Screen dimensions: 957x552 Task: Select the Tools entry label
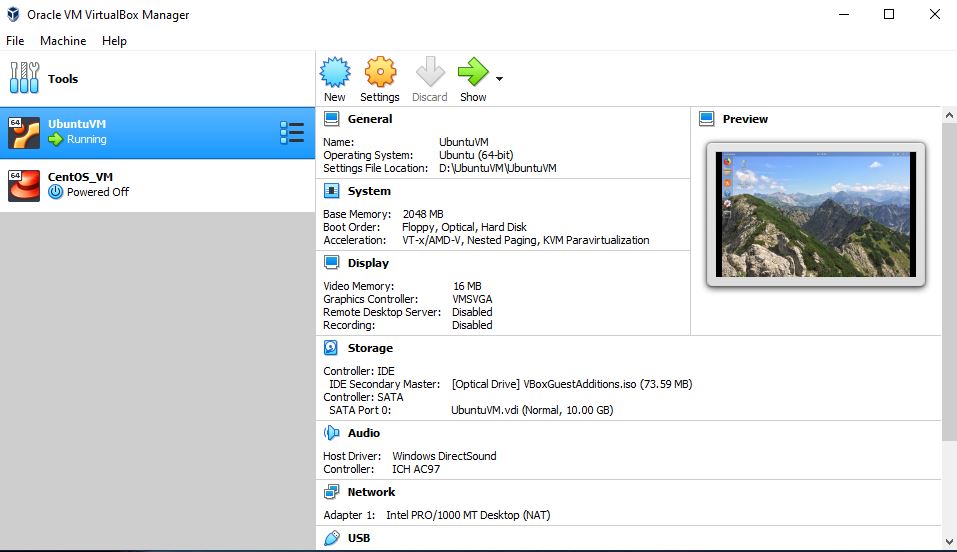click(63, 79)
